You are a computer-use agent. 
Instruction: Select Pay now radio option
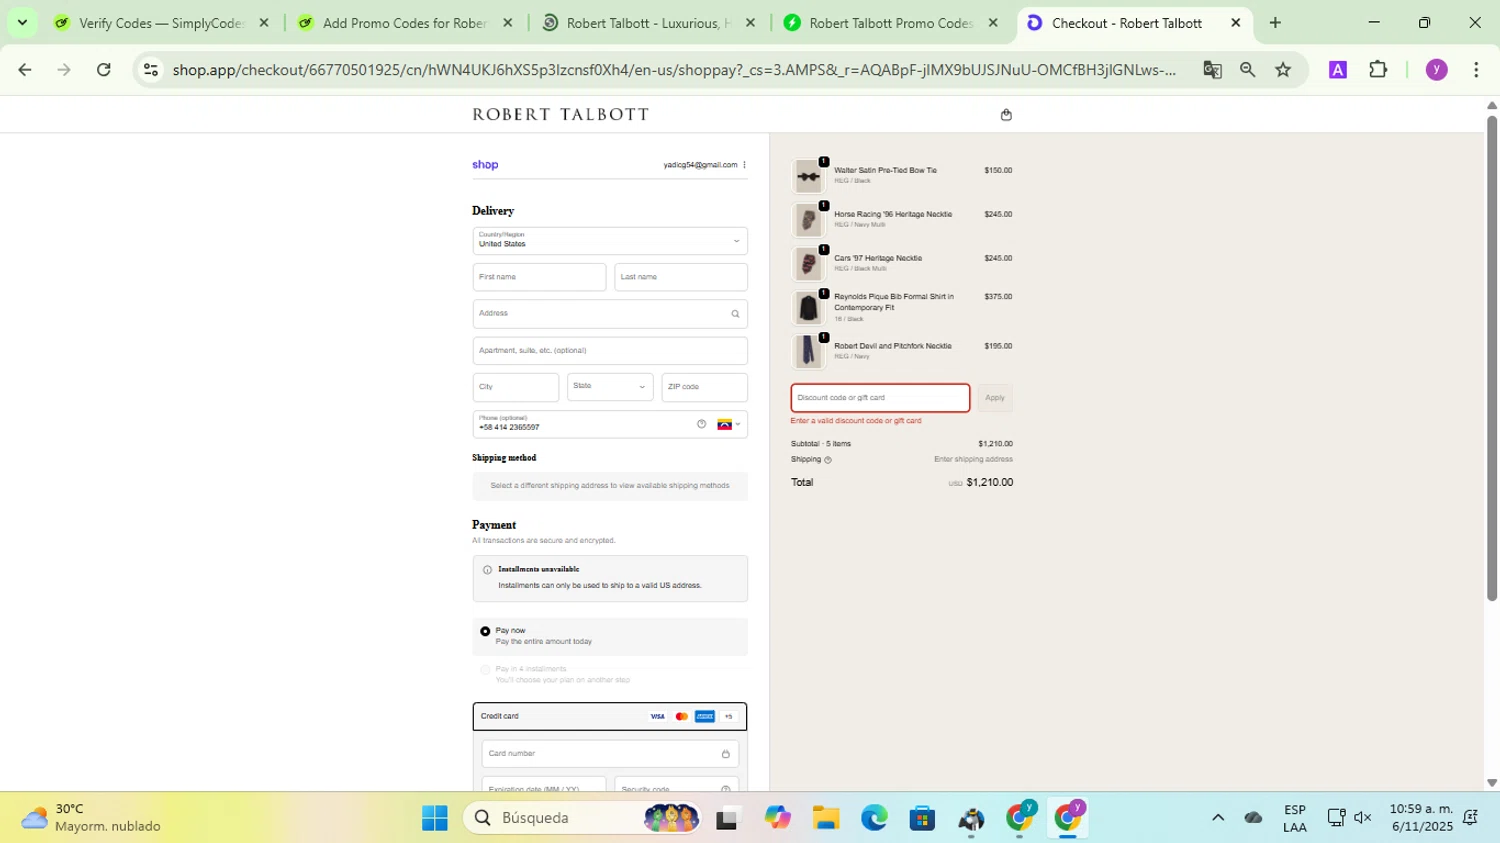click(485, 631)
